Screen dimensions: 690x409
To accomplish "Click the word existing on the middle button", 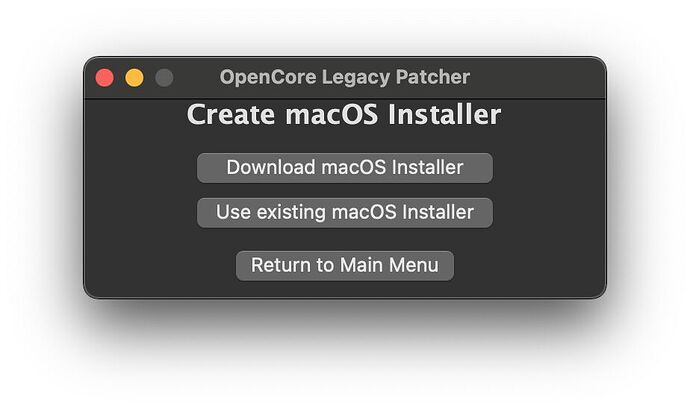I will [x=291, y=212].
